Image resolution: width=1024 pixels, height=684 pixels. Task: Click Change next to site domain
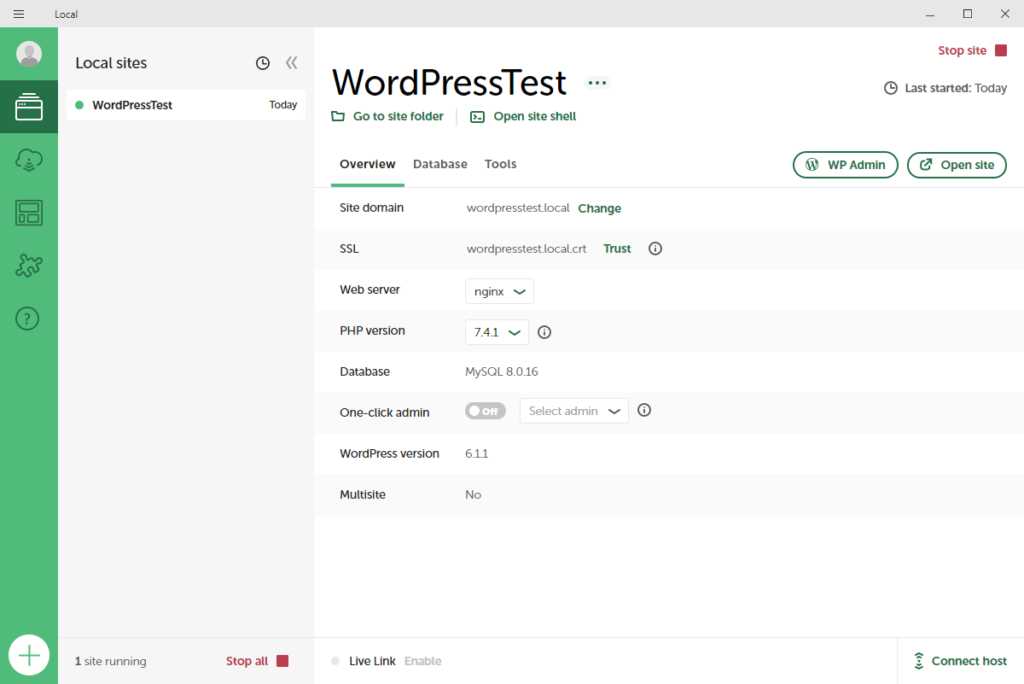tap(599, 209)
